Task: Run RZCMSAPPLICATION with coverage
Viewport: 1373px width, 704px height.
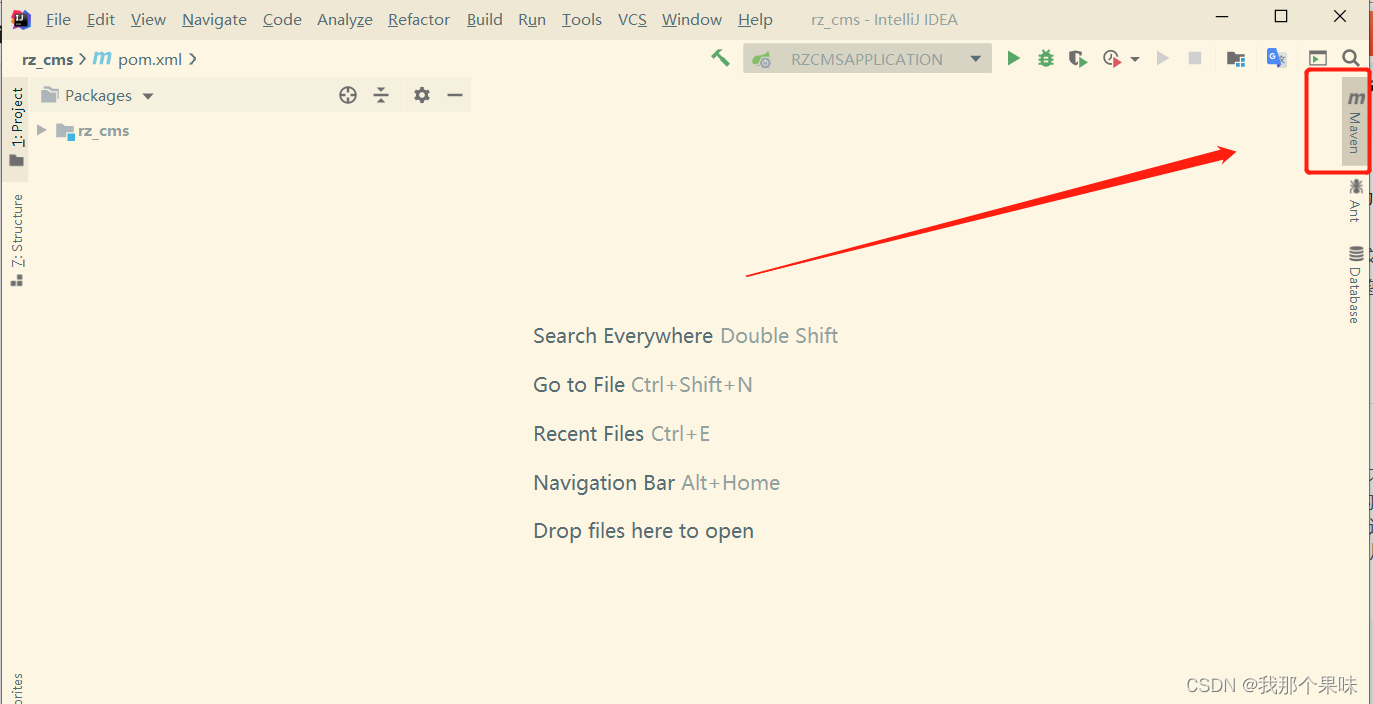Action: click(1077, 58)
